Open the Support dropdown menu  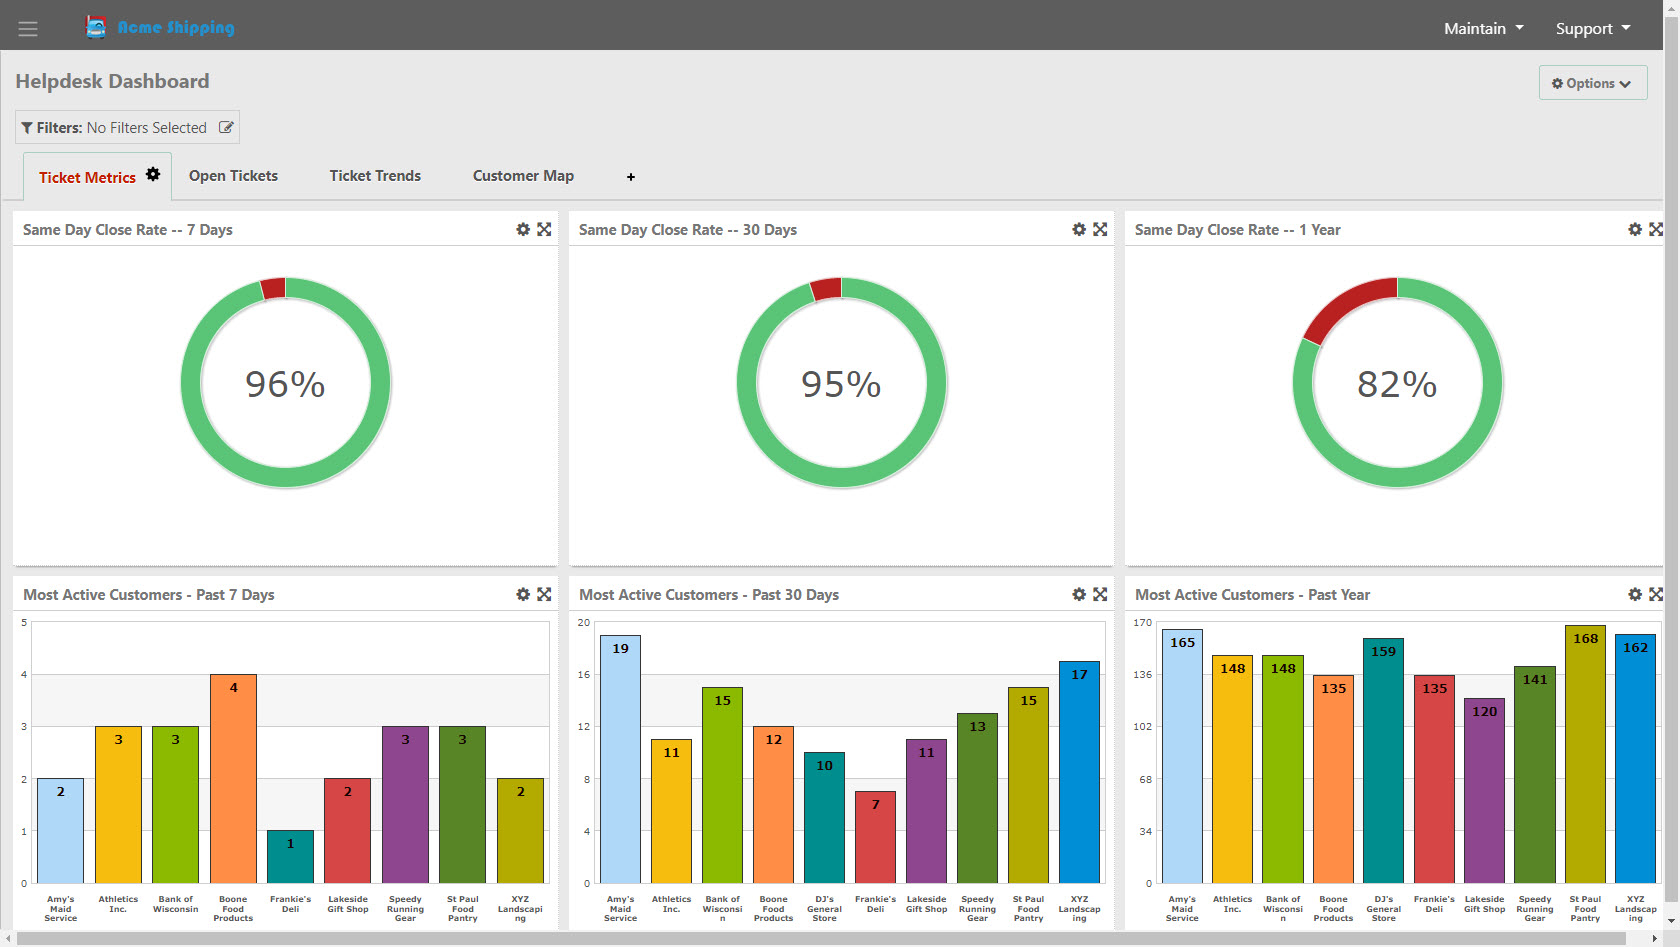1593,28
